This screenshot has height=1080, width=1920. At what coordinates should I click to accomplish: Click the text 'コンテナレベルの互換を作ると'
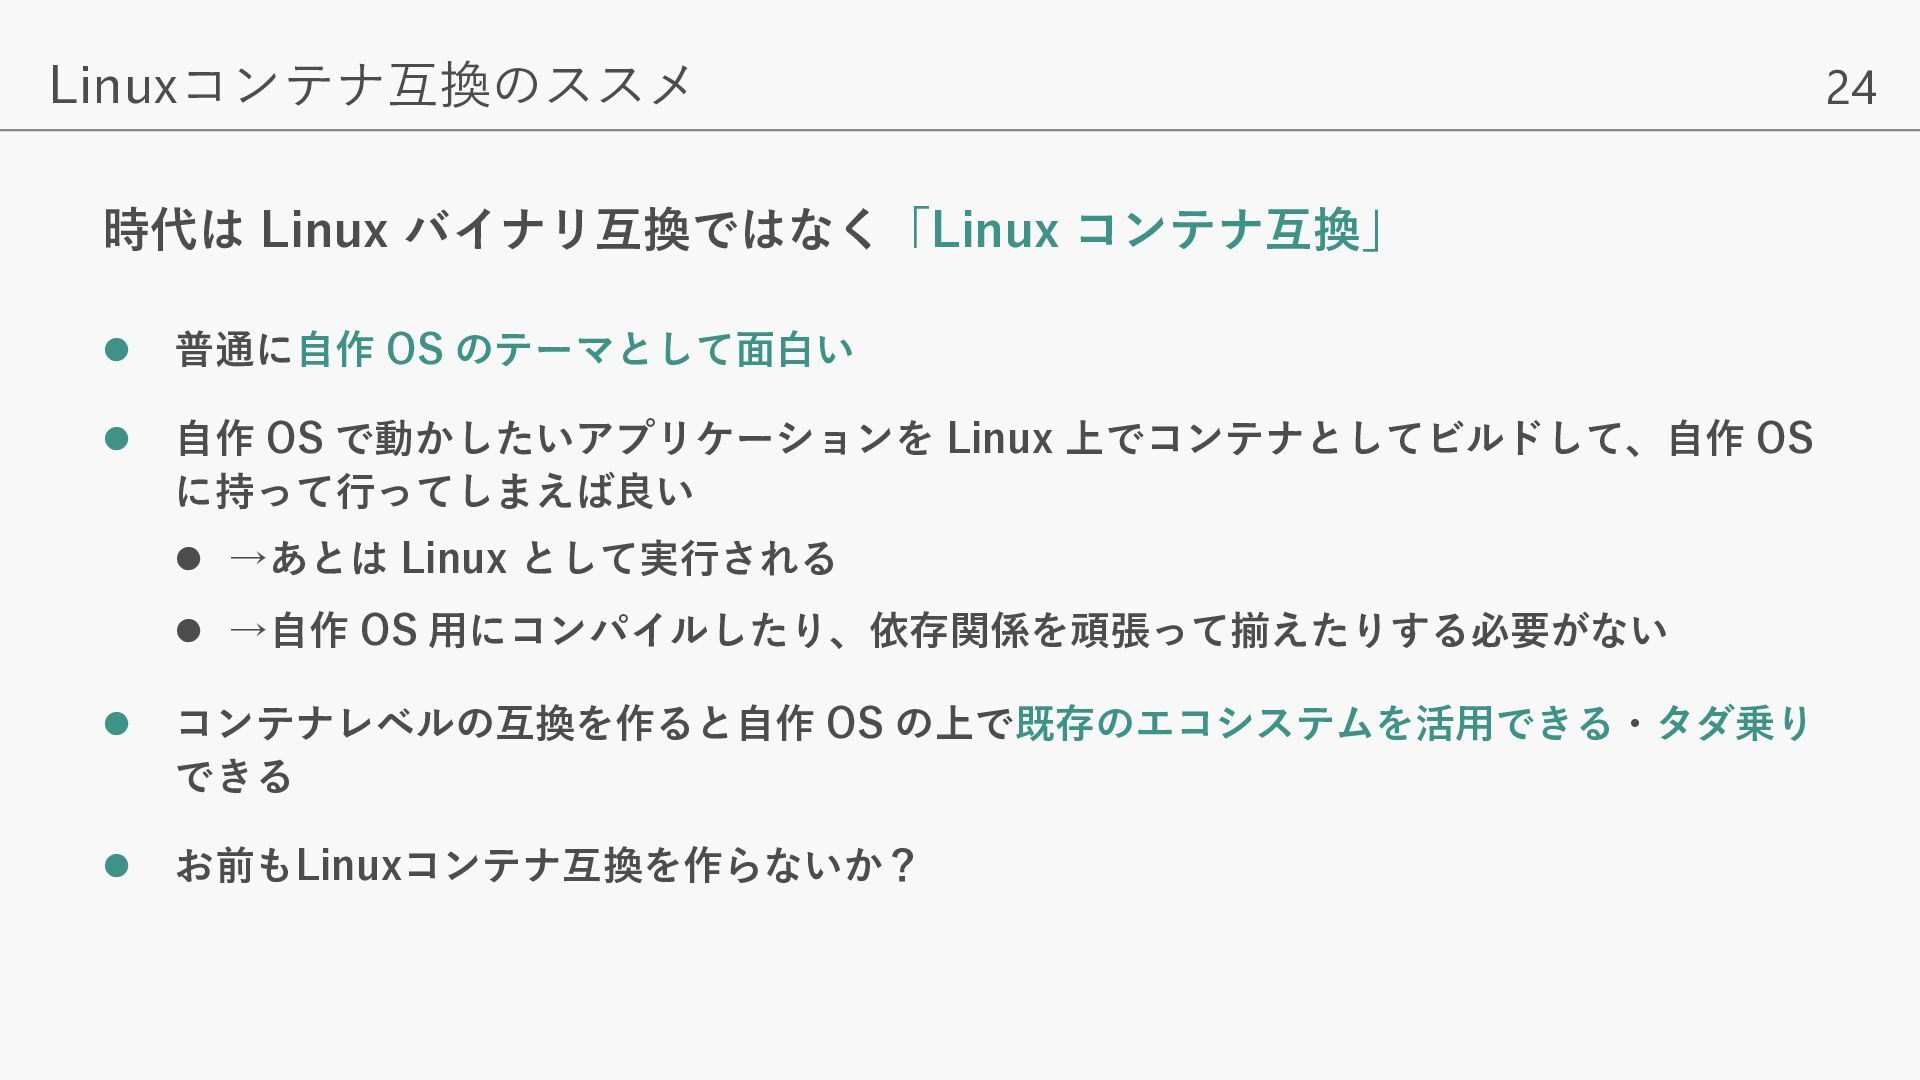456,723
